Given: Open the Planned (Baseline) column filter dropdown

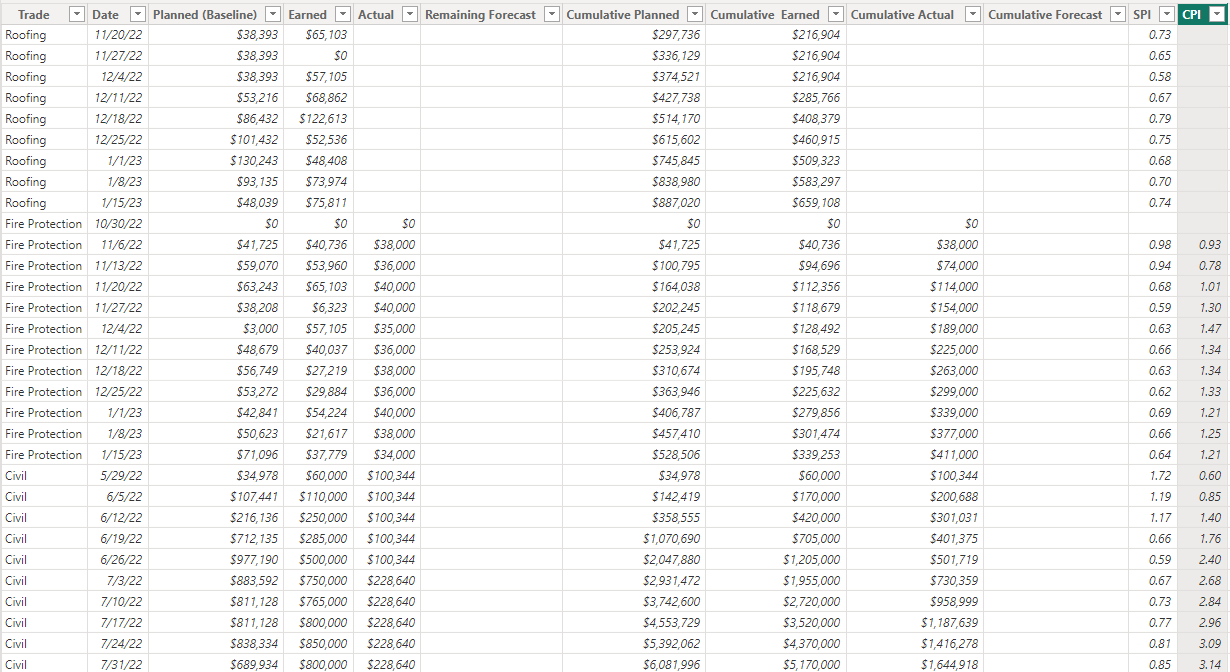Looking at the screenshot, I should pos(275,15).
